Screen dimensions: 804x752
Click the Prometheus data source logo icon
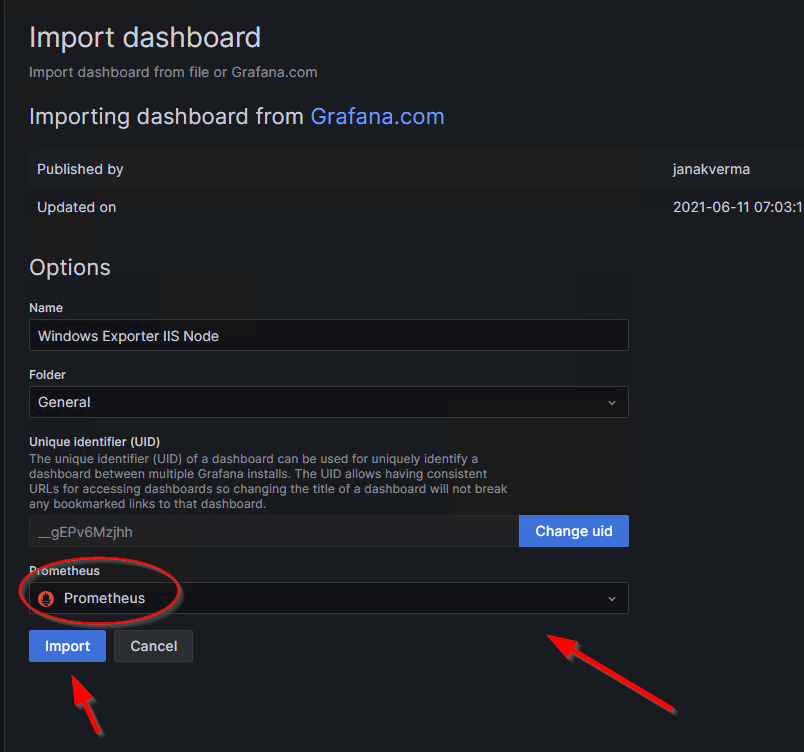45,598
